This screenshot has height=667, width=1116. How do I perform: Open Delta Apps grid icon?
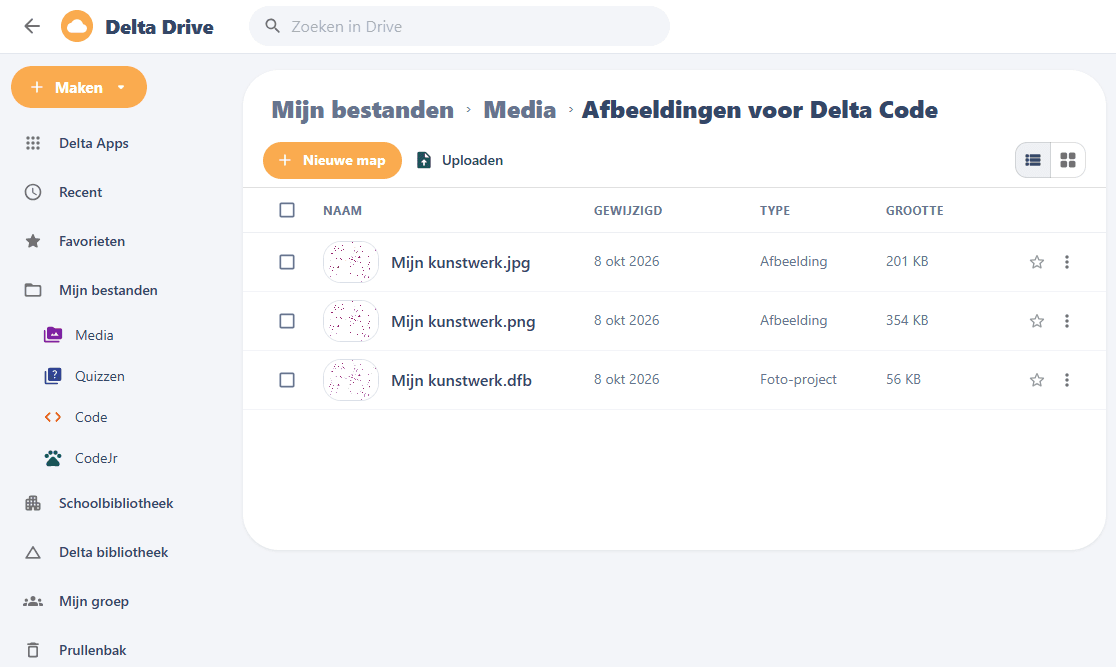click(x=33, y=143)
